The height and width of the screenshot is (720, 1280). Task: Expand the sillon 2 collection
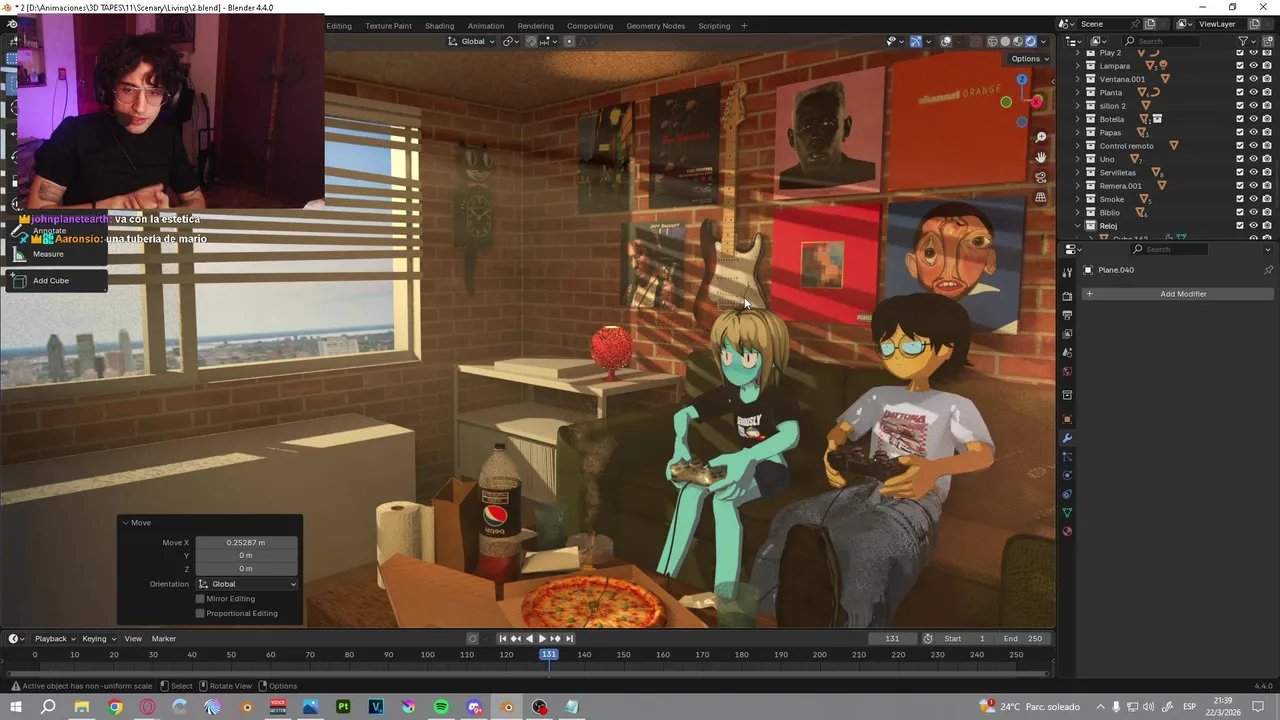coord(1078,106)
